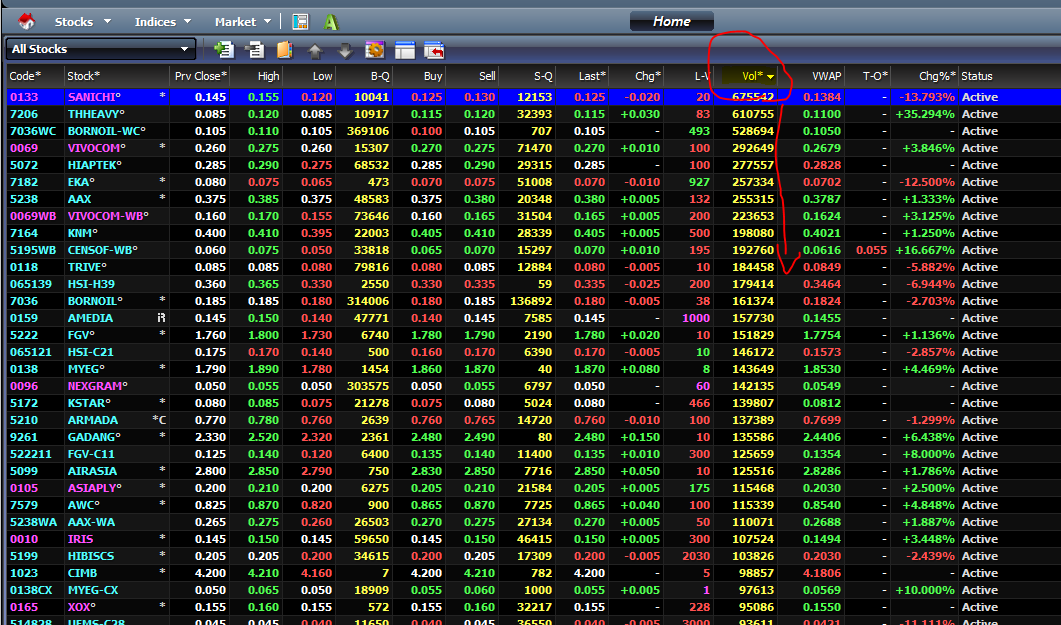Select the AIRASIA stock name

(x=92, y=471)
